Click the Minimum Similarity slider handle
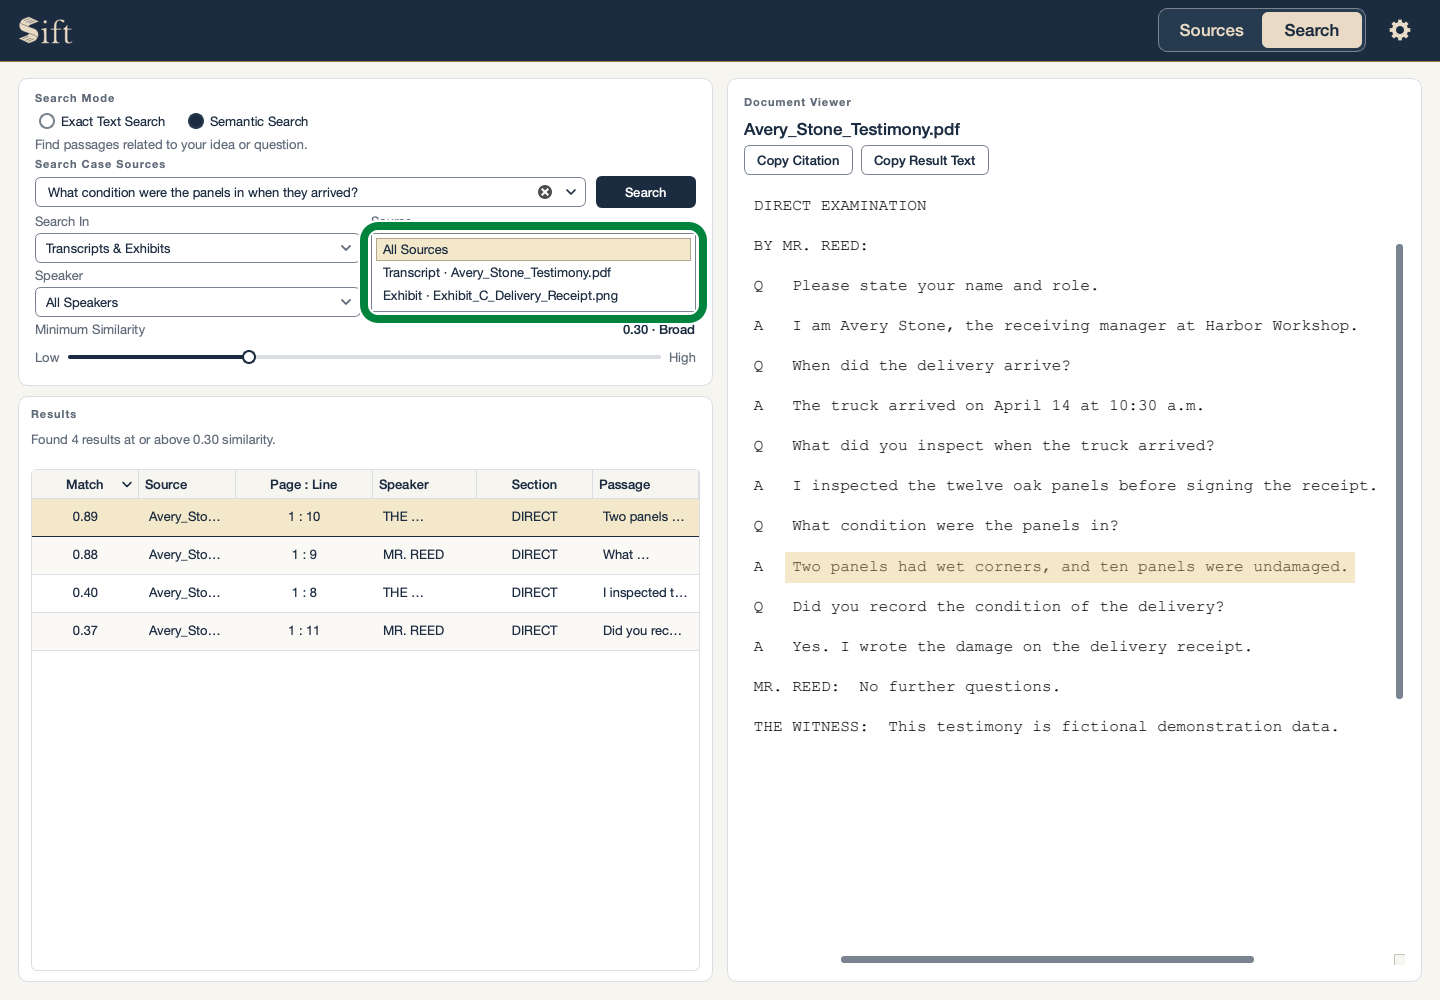Viewport: 1440px width, 1000px height. (x=249, y=357)
